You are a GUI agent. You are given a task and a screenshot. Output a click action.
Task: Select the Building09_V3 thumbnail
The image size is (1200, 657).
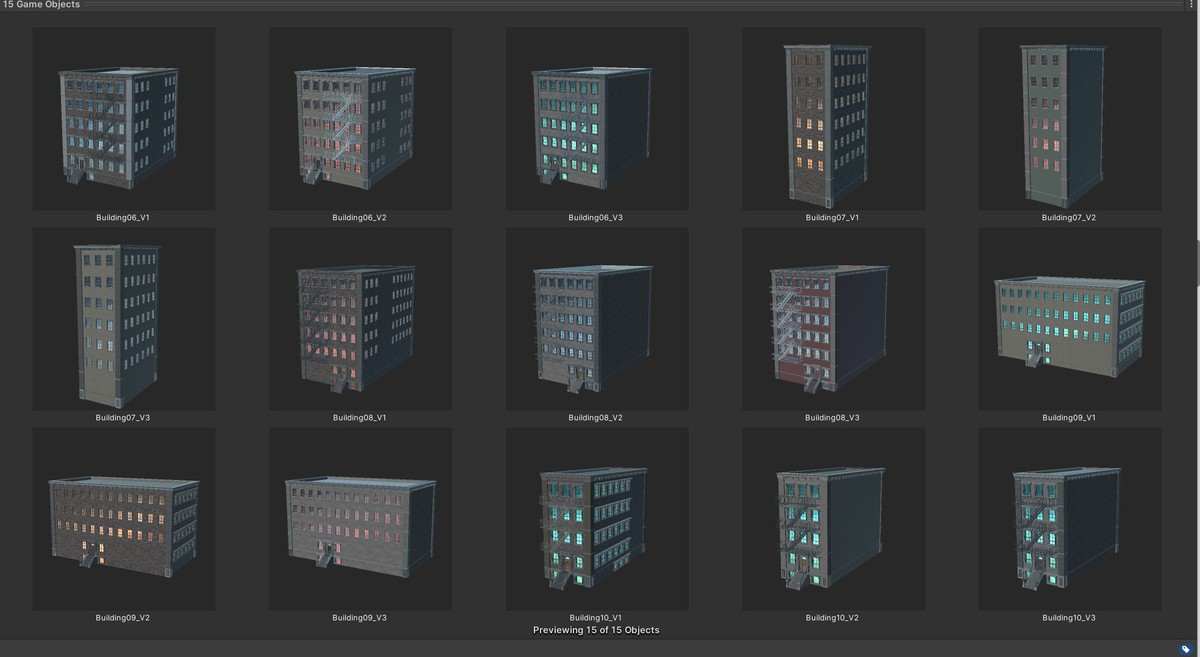[359, 518]
